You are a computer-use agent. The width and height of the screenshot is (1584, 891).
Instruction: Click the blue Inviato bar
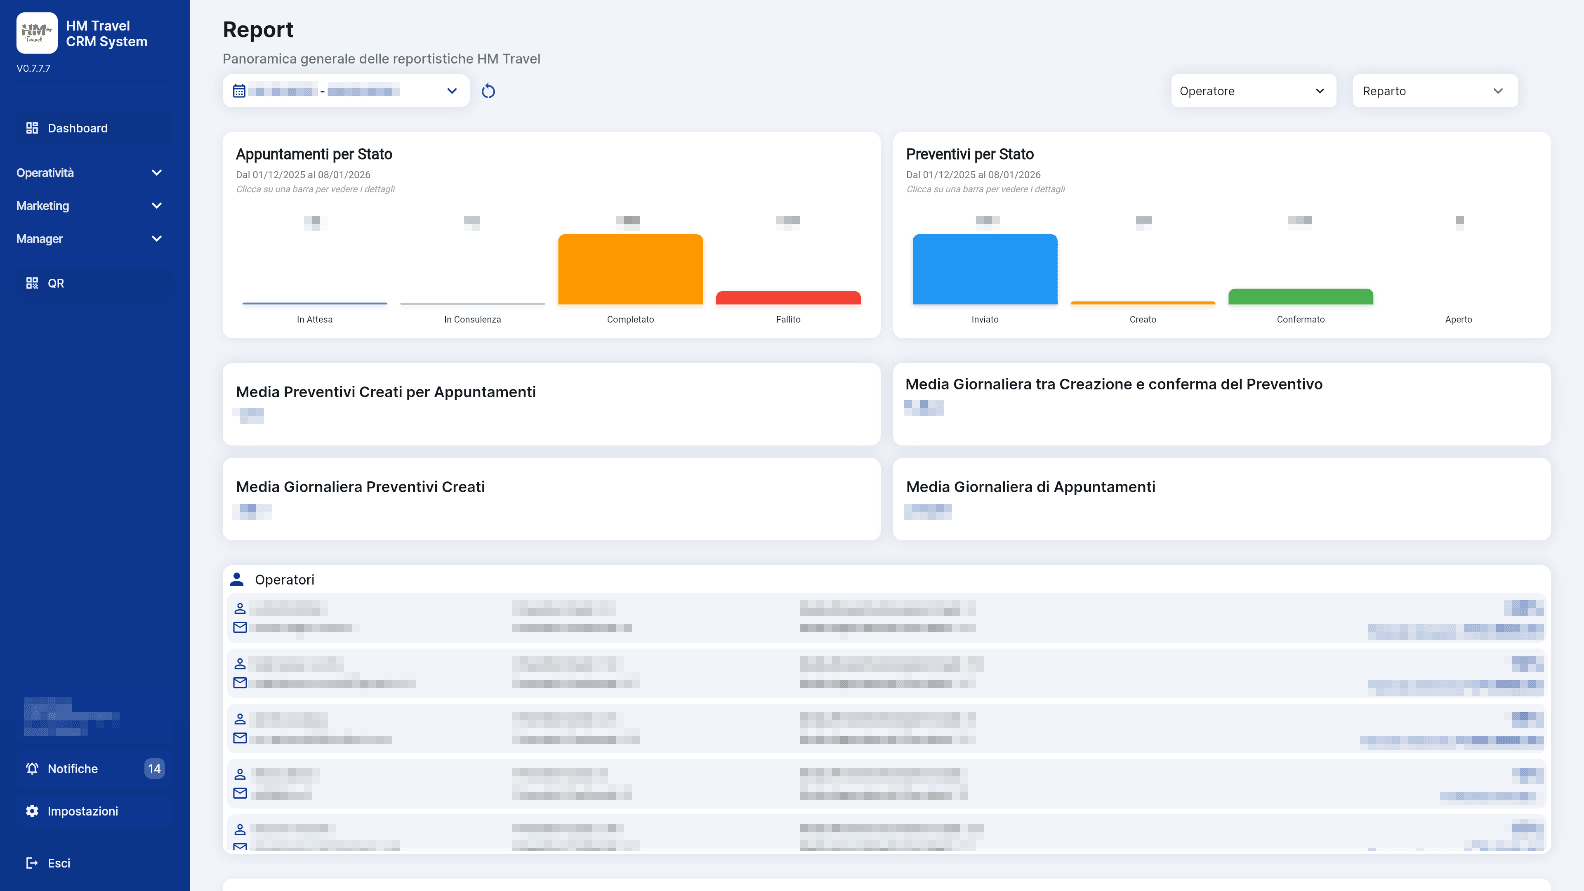pyautogui.click(x=985, y=269)
